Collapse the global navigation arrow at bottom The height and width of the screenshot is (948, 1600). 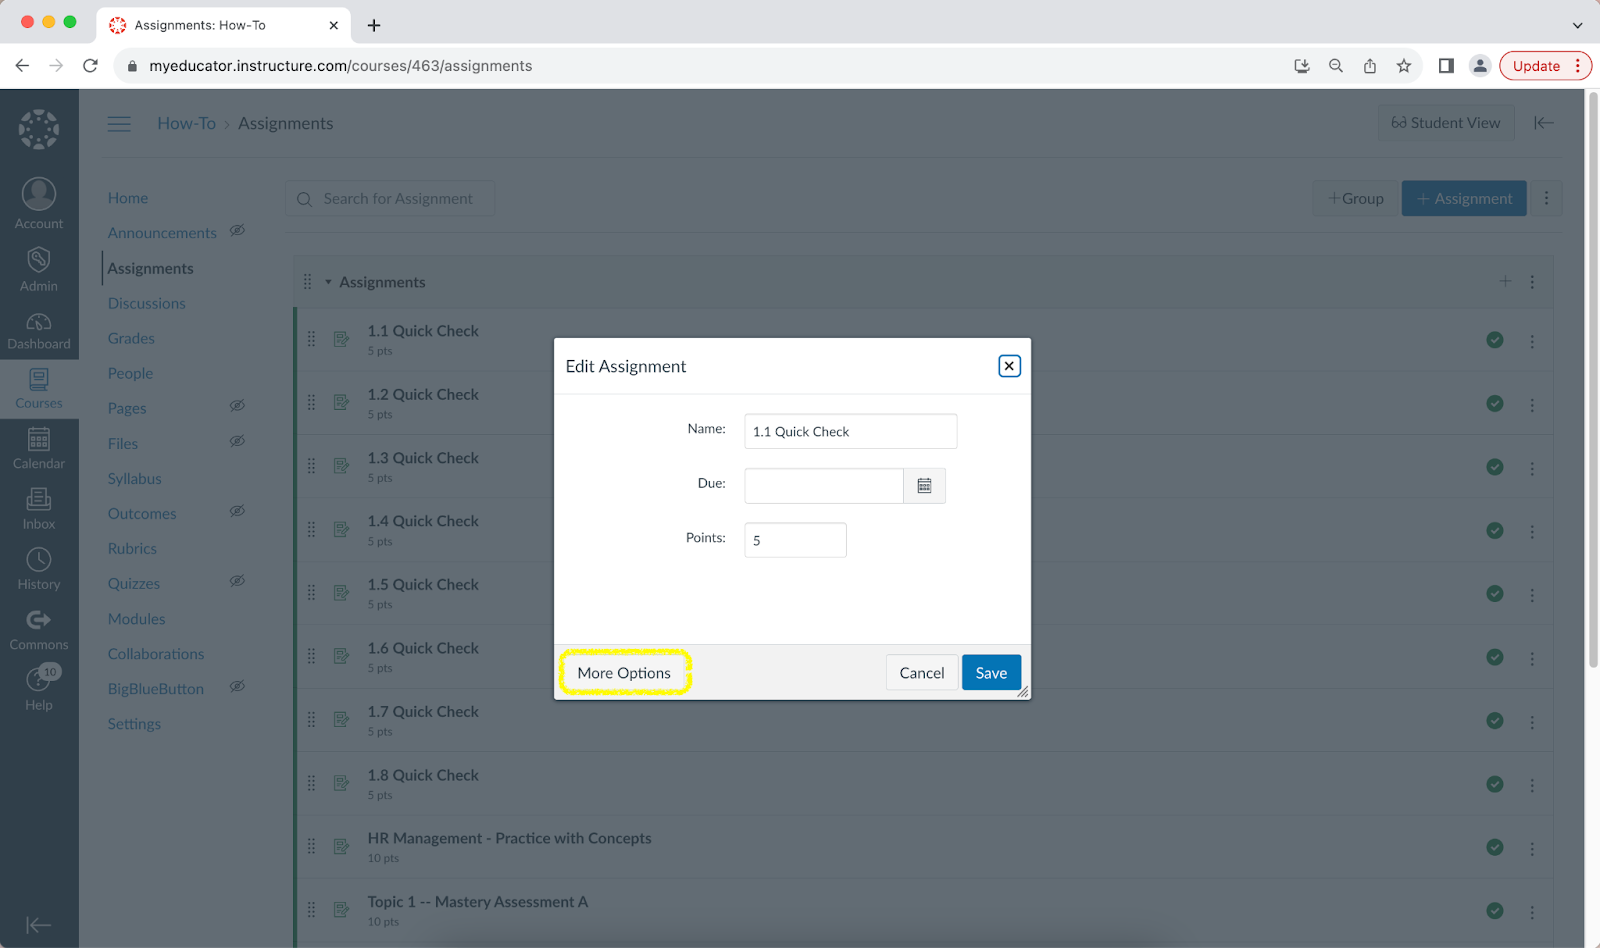click(x=39, y=925)
